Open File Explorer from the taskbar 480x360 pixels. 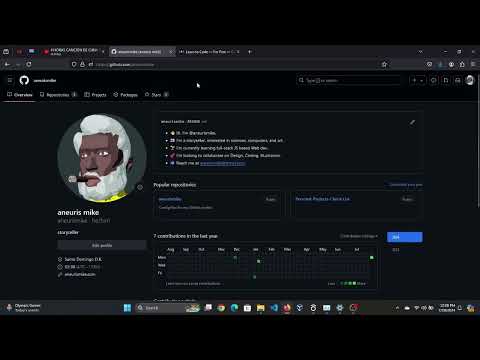click(x=261, y=308)
